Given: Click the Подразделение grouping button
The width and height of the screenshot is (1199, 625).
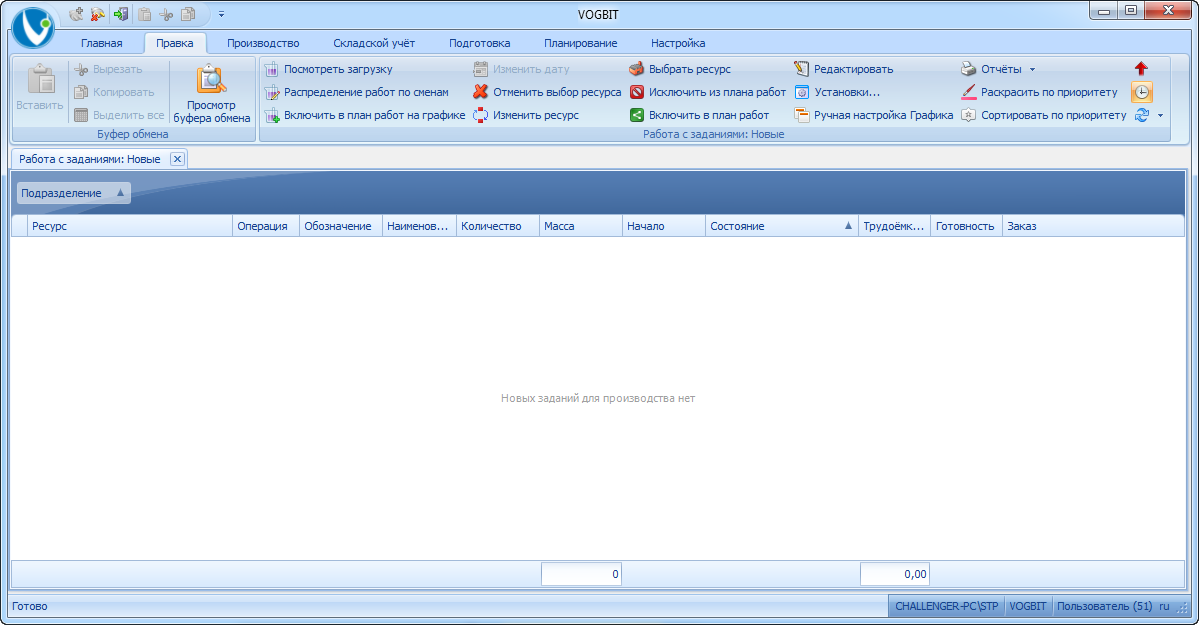Looking at the screenshot, I should [x=74, y=193].
